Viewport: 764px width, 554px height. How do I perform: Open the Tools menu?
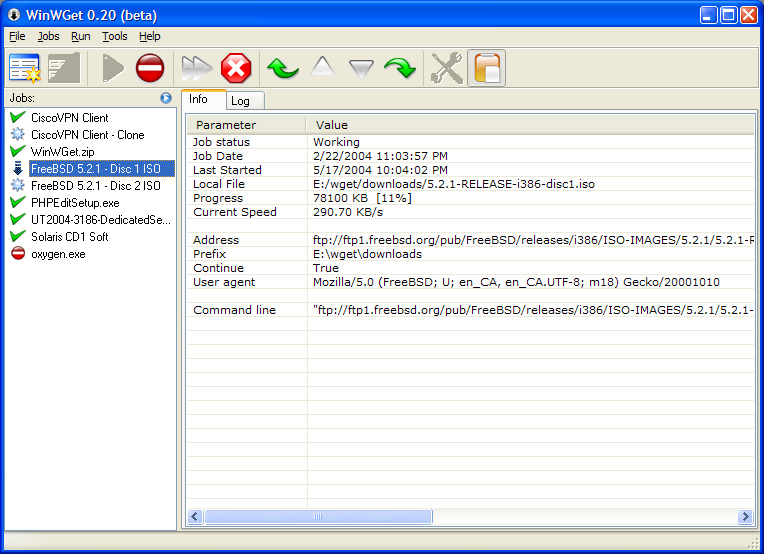115,37
